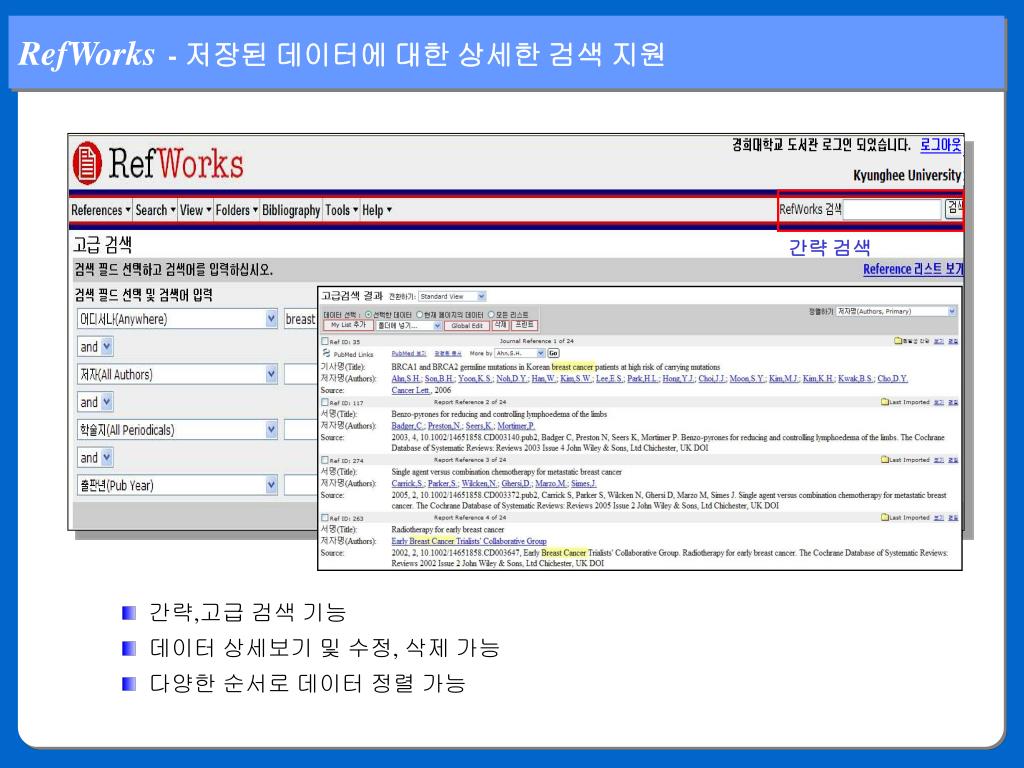The width and height of the screenshot is (1024, 768).
Task: Click the PubMed 보기 link
Action: (409, 353)
